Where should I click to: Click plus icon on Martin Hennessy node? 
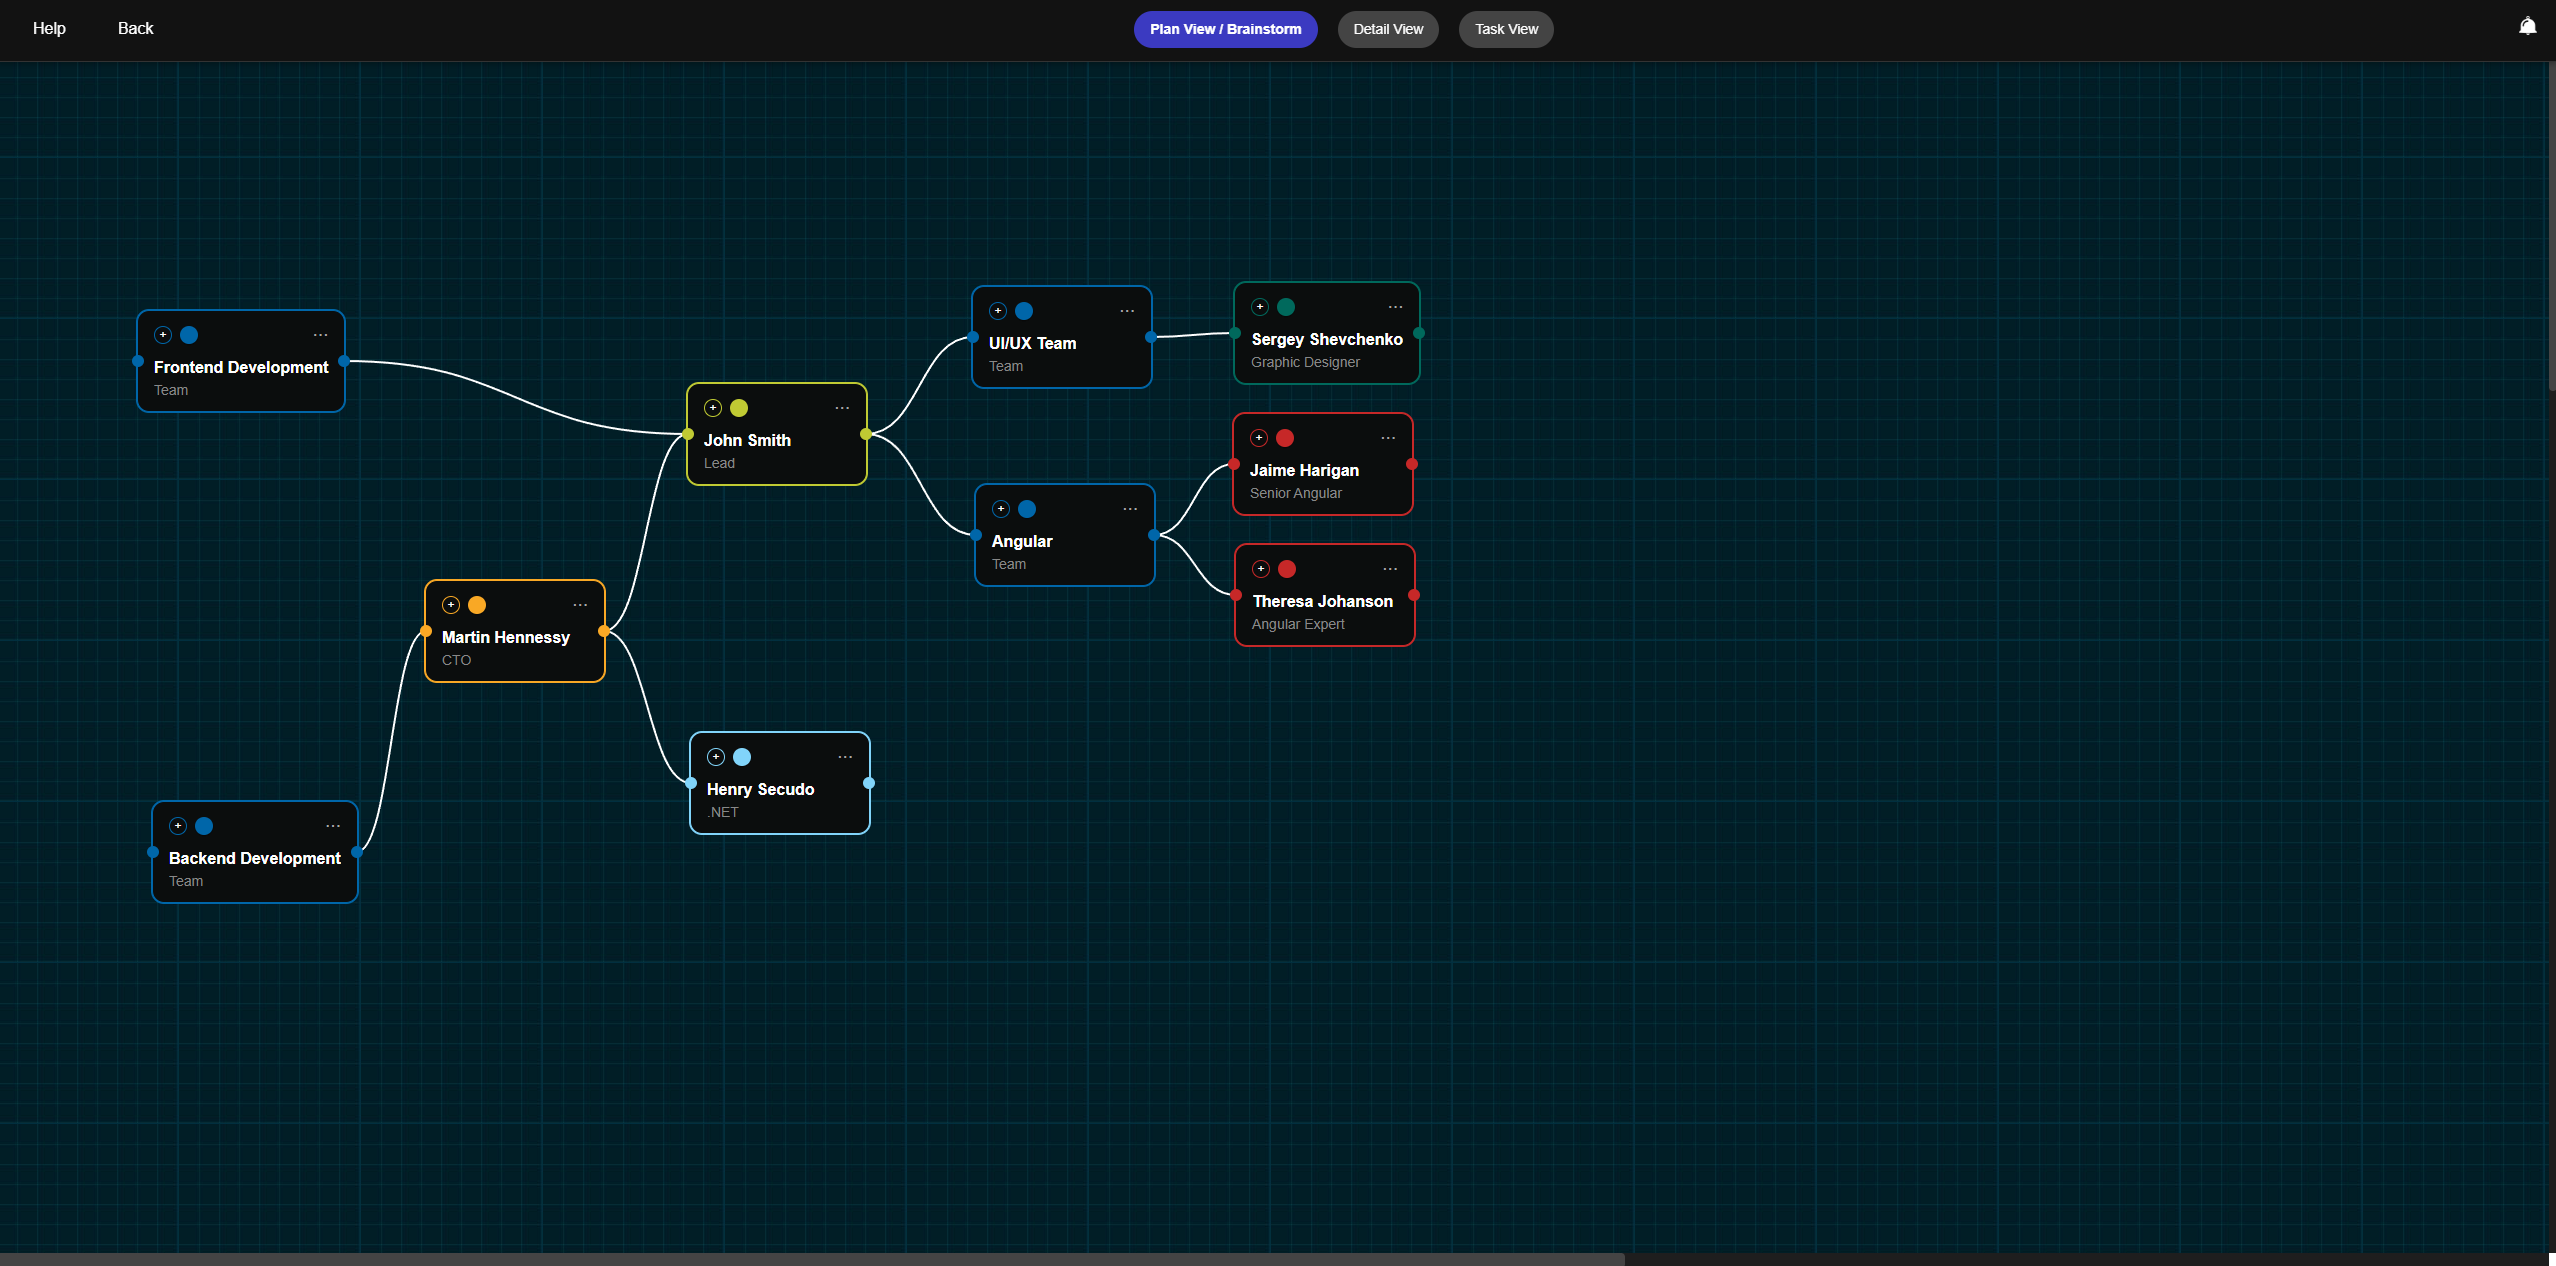point(451,605)
